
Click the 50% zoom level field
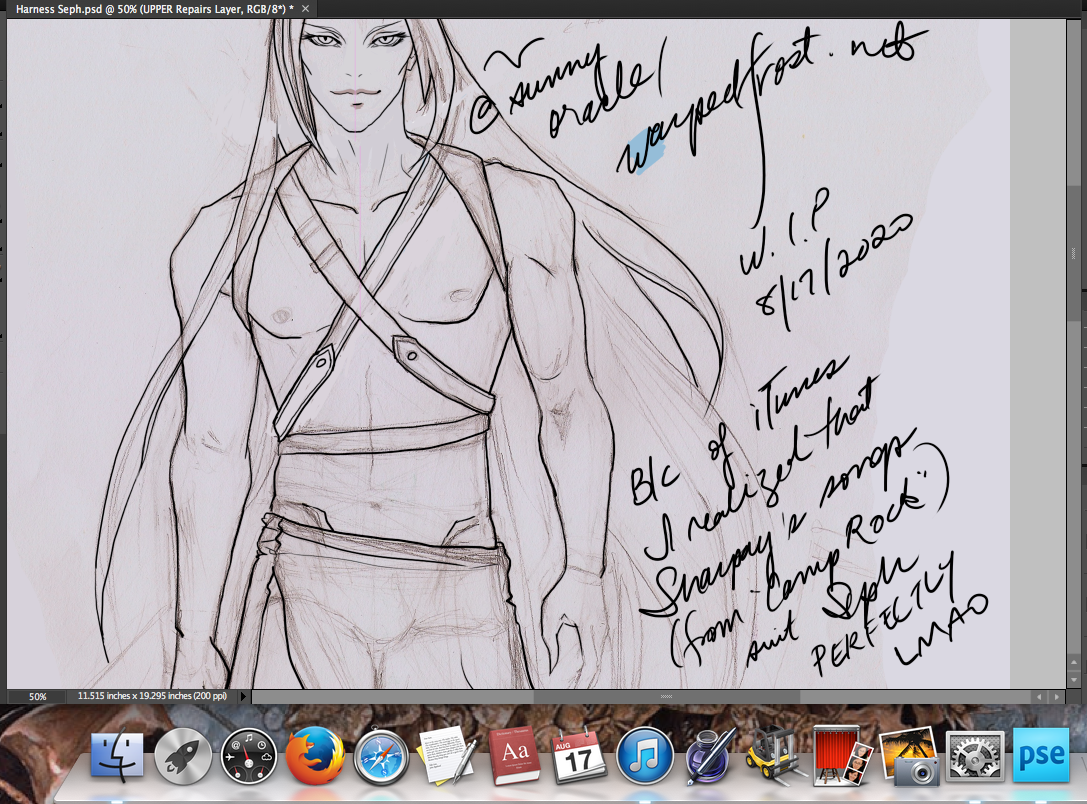click(37, 696)
